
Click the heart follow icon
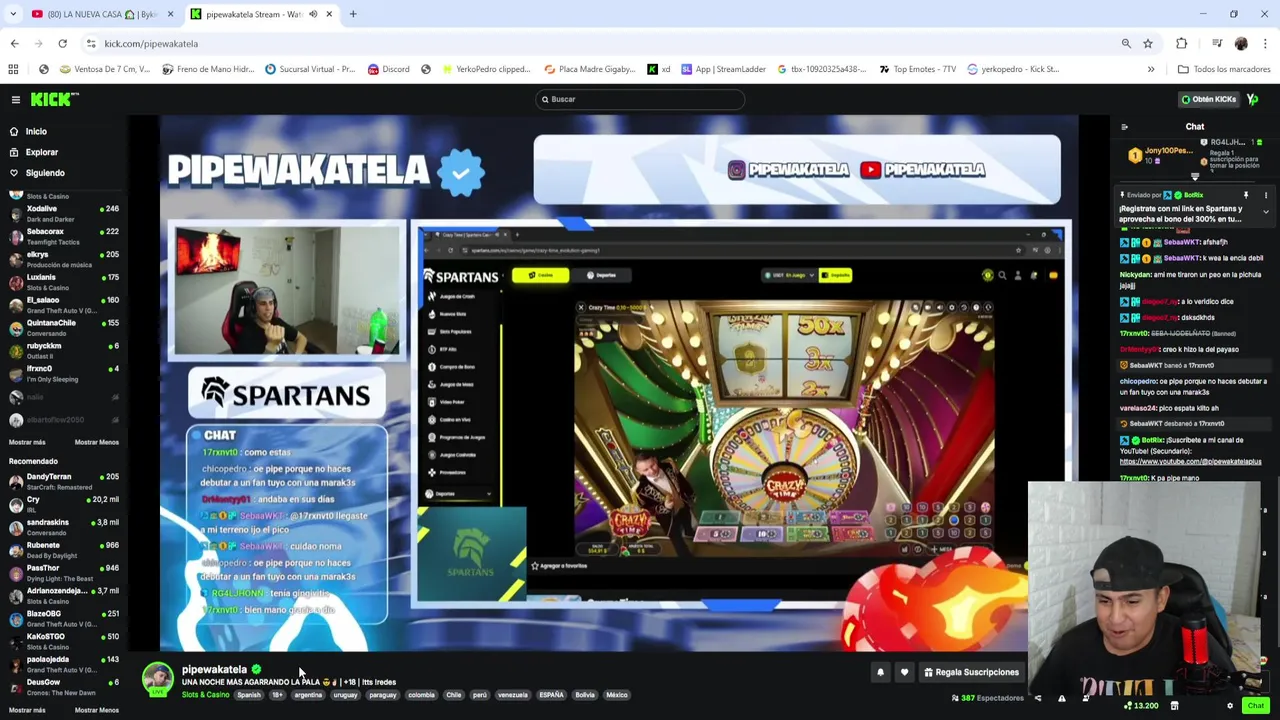point(904,672)
